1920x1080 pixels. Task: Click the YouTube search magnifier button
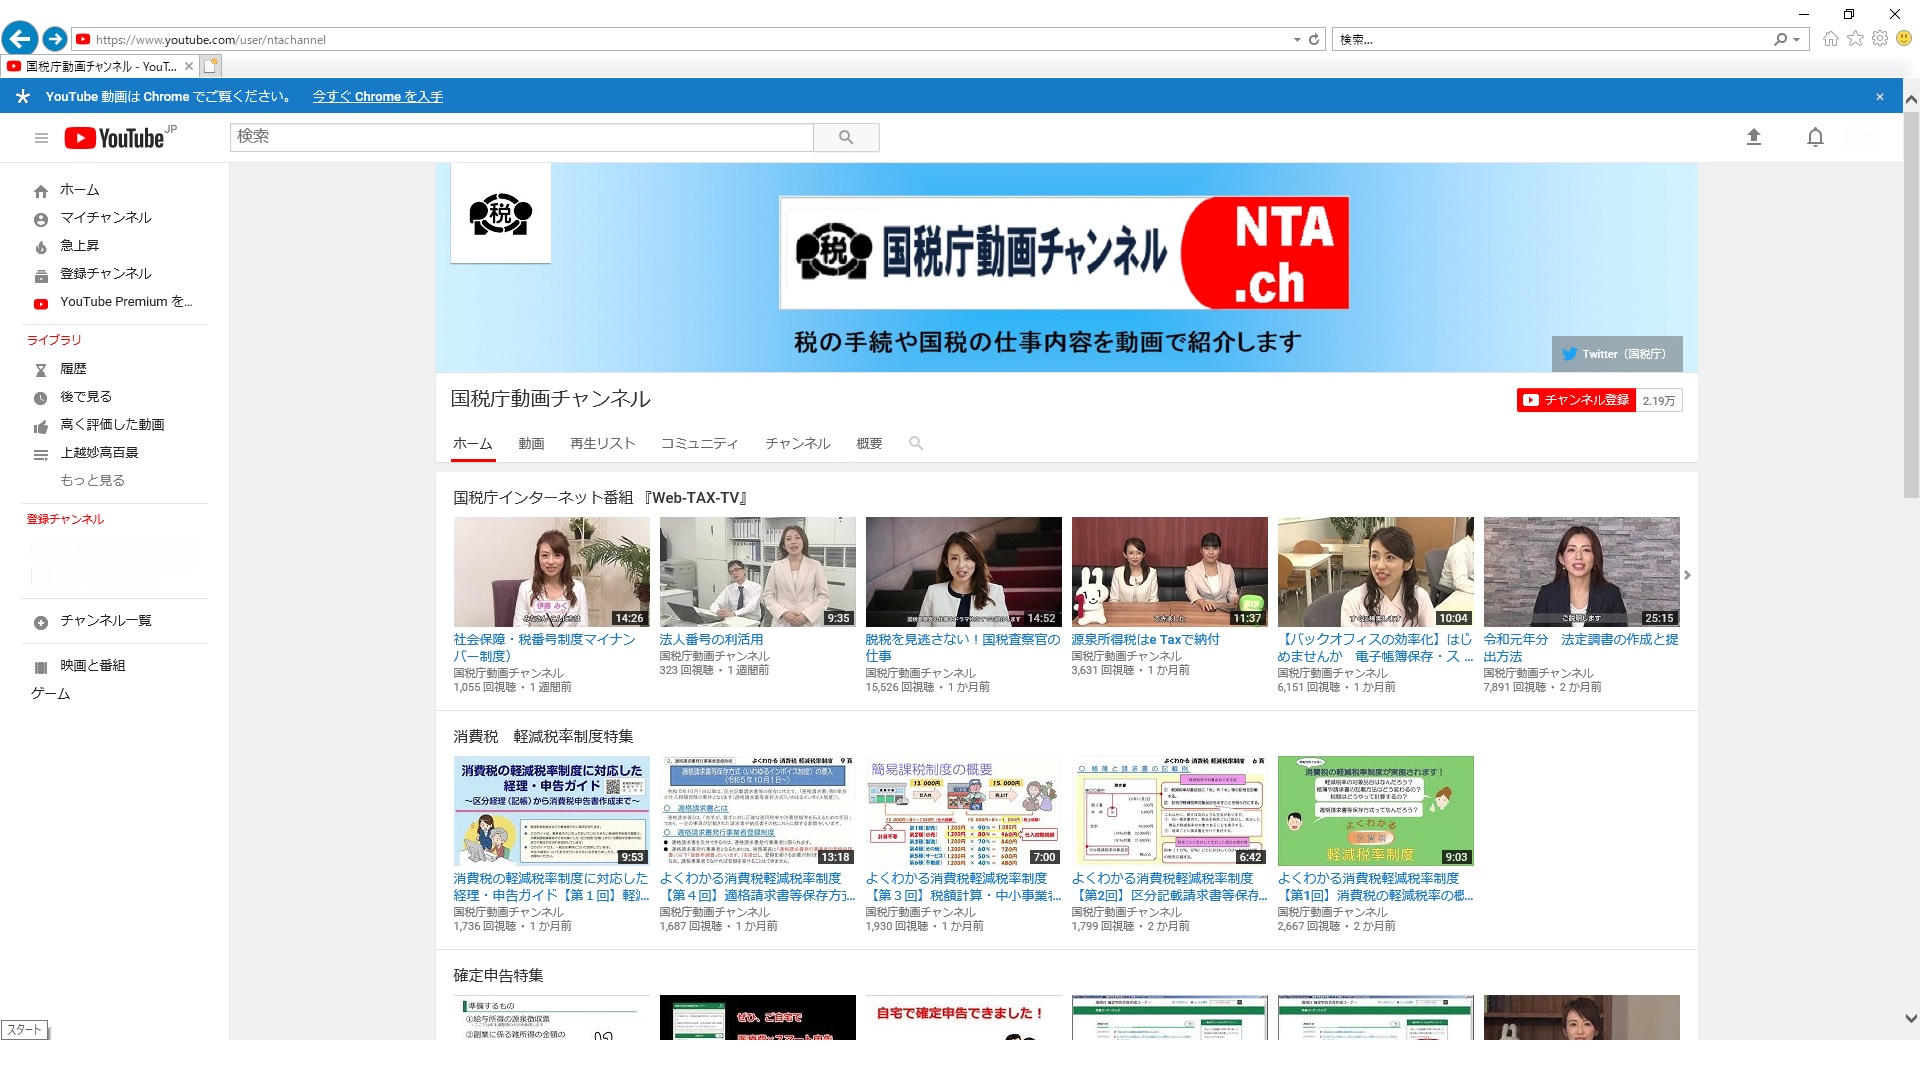(846, 137)
